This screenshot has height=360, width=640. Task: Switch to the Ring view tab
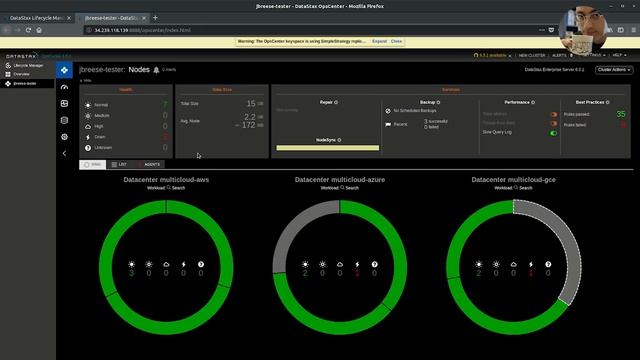(93, 164)
